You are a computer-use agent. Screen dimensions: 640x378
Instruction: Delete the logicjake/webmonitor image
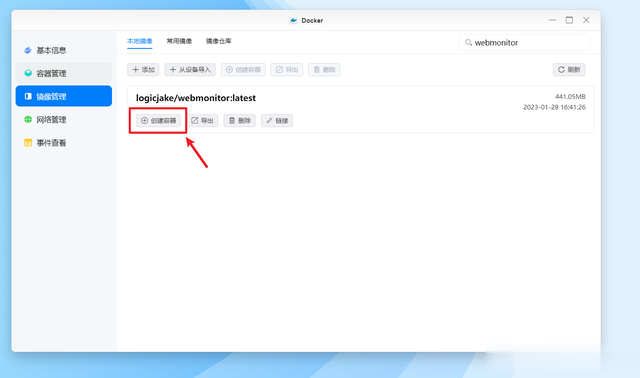coord(240,120)
